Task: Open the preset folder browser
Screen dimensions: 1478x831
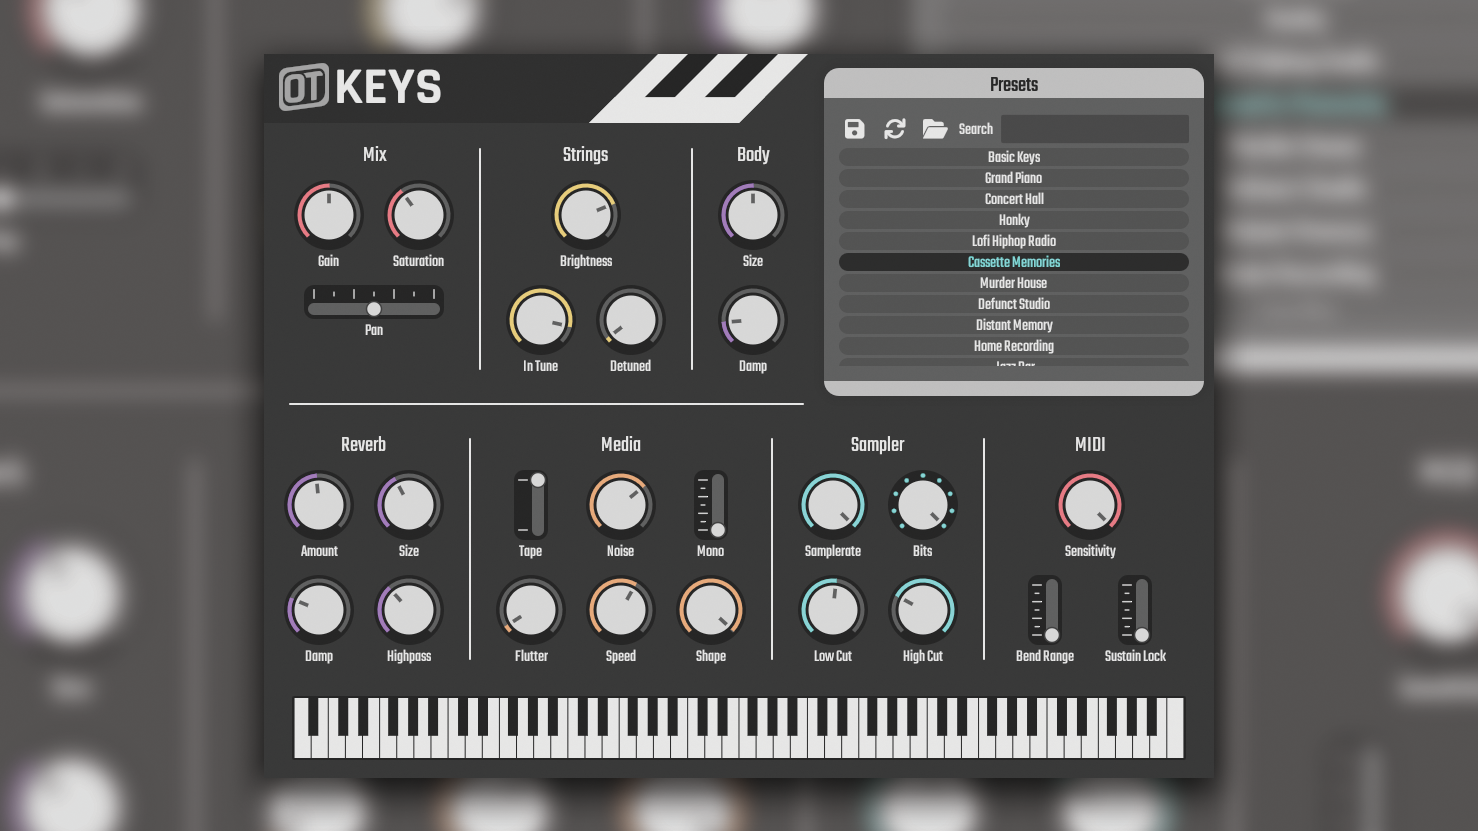Action: point(934,128)
